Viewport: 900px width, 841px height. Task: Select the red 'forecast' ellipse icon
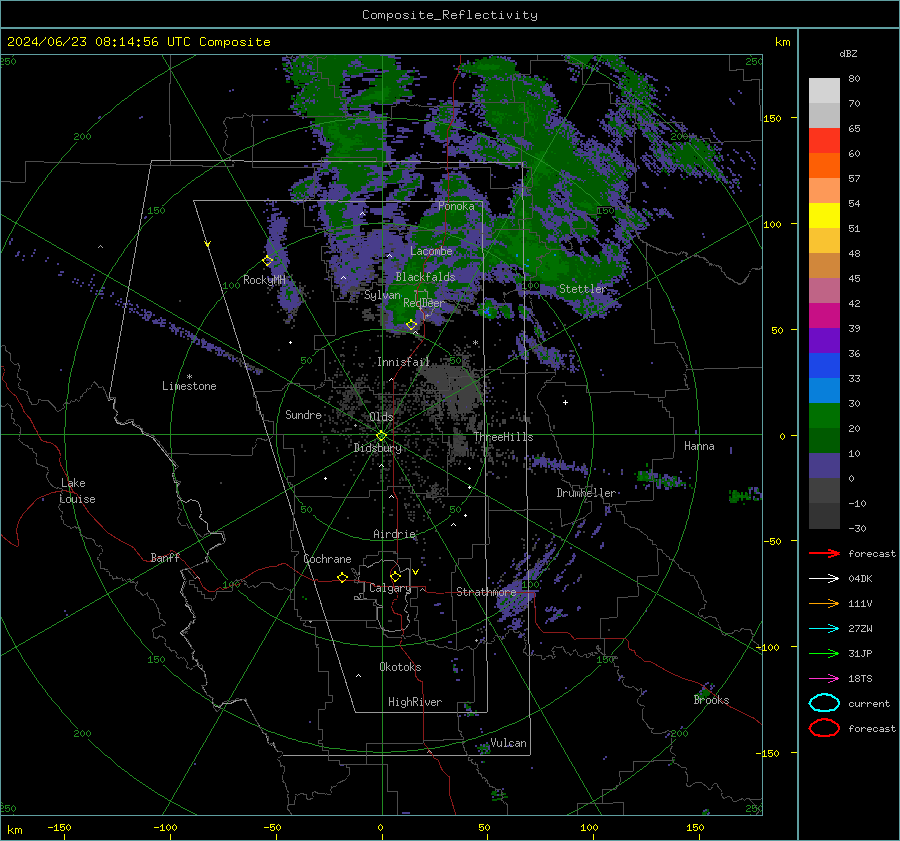824,728
